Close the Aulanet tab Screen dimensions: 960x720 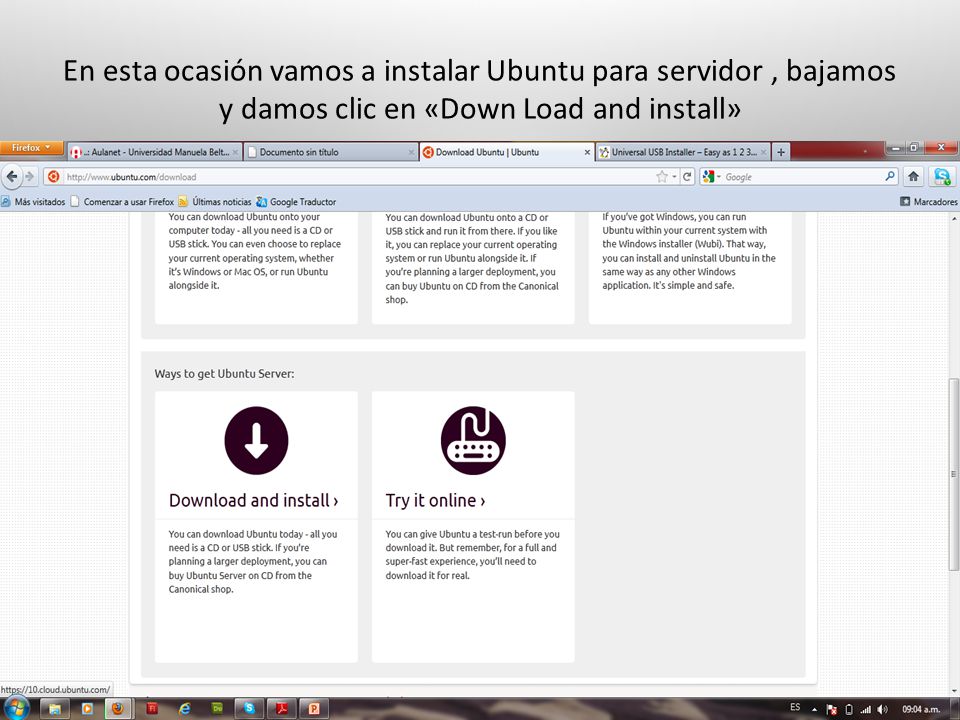pyautogui.click(x=235, y=152)
